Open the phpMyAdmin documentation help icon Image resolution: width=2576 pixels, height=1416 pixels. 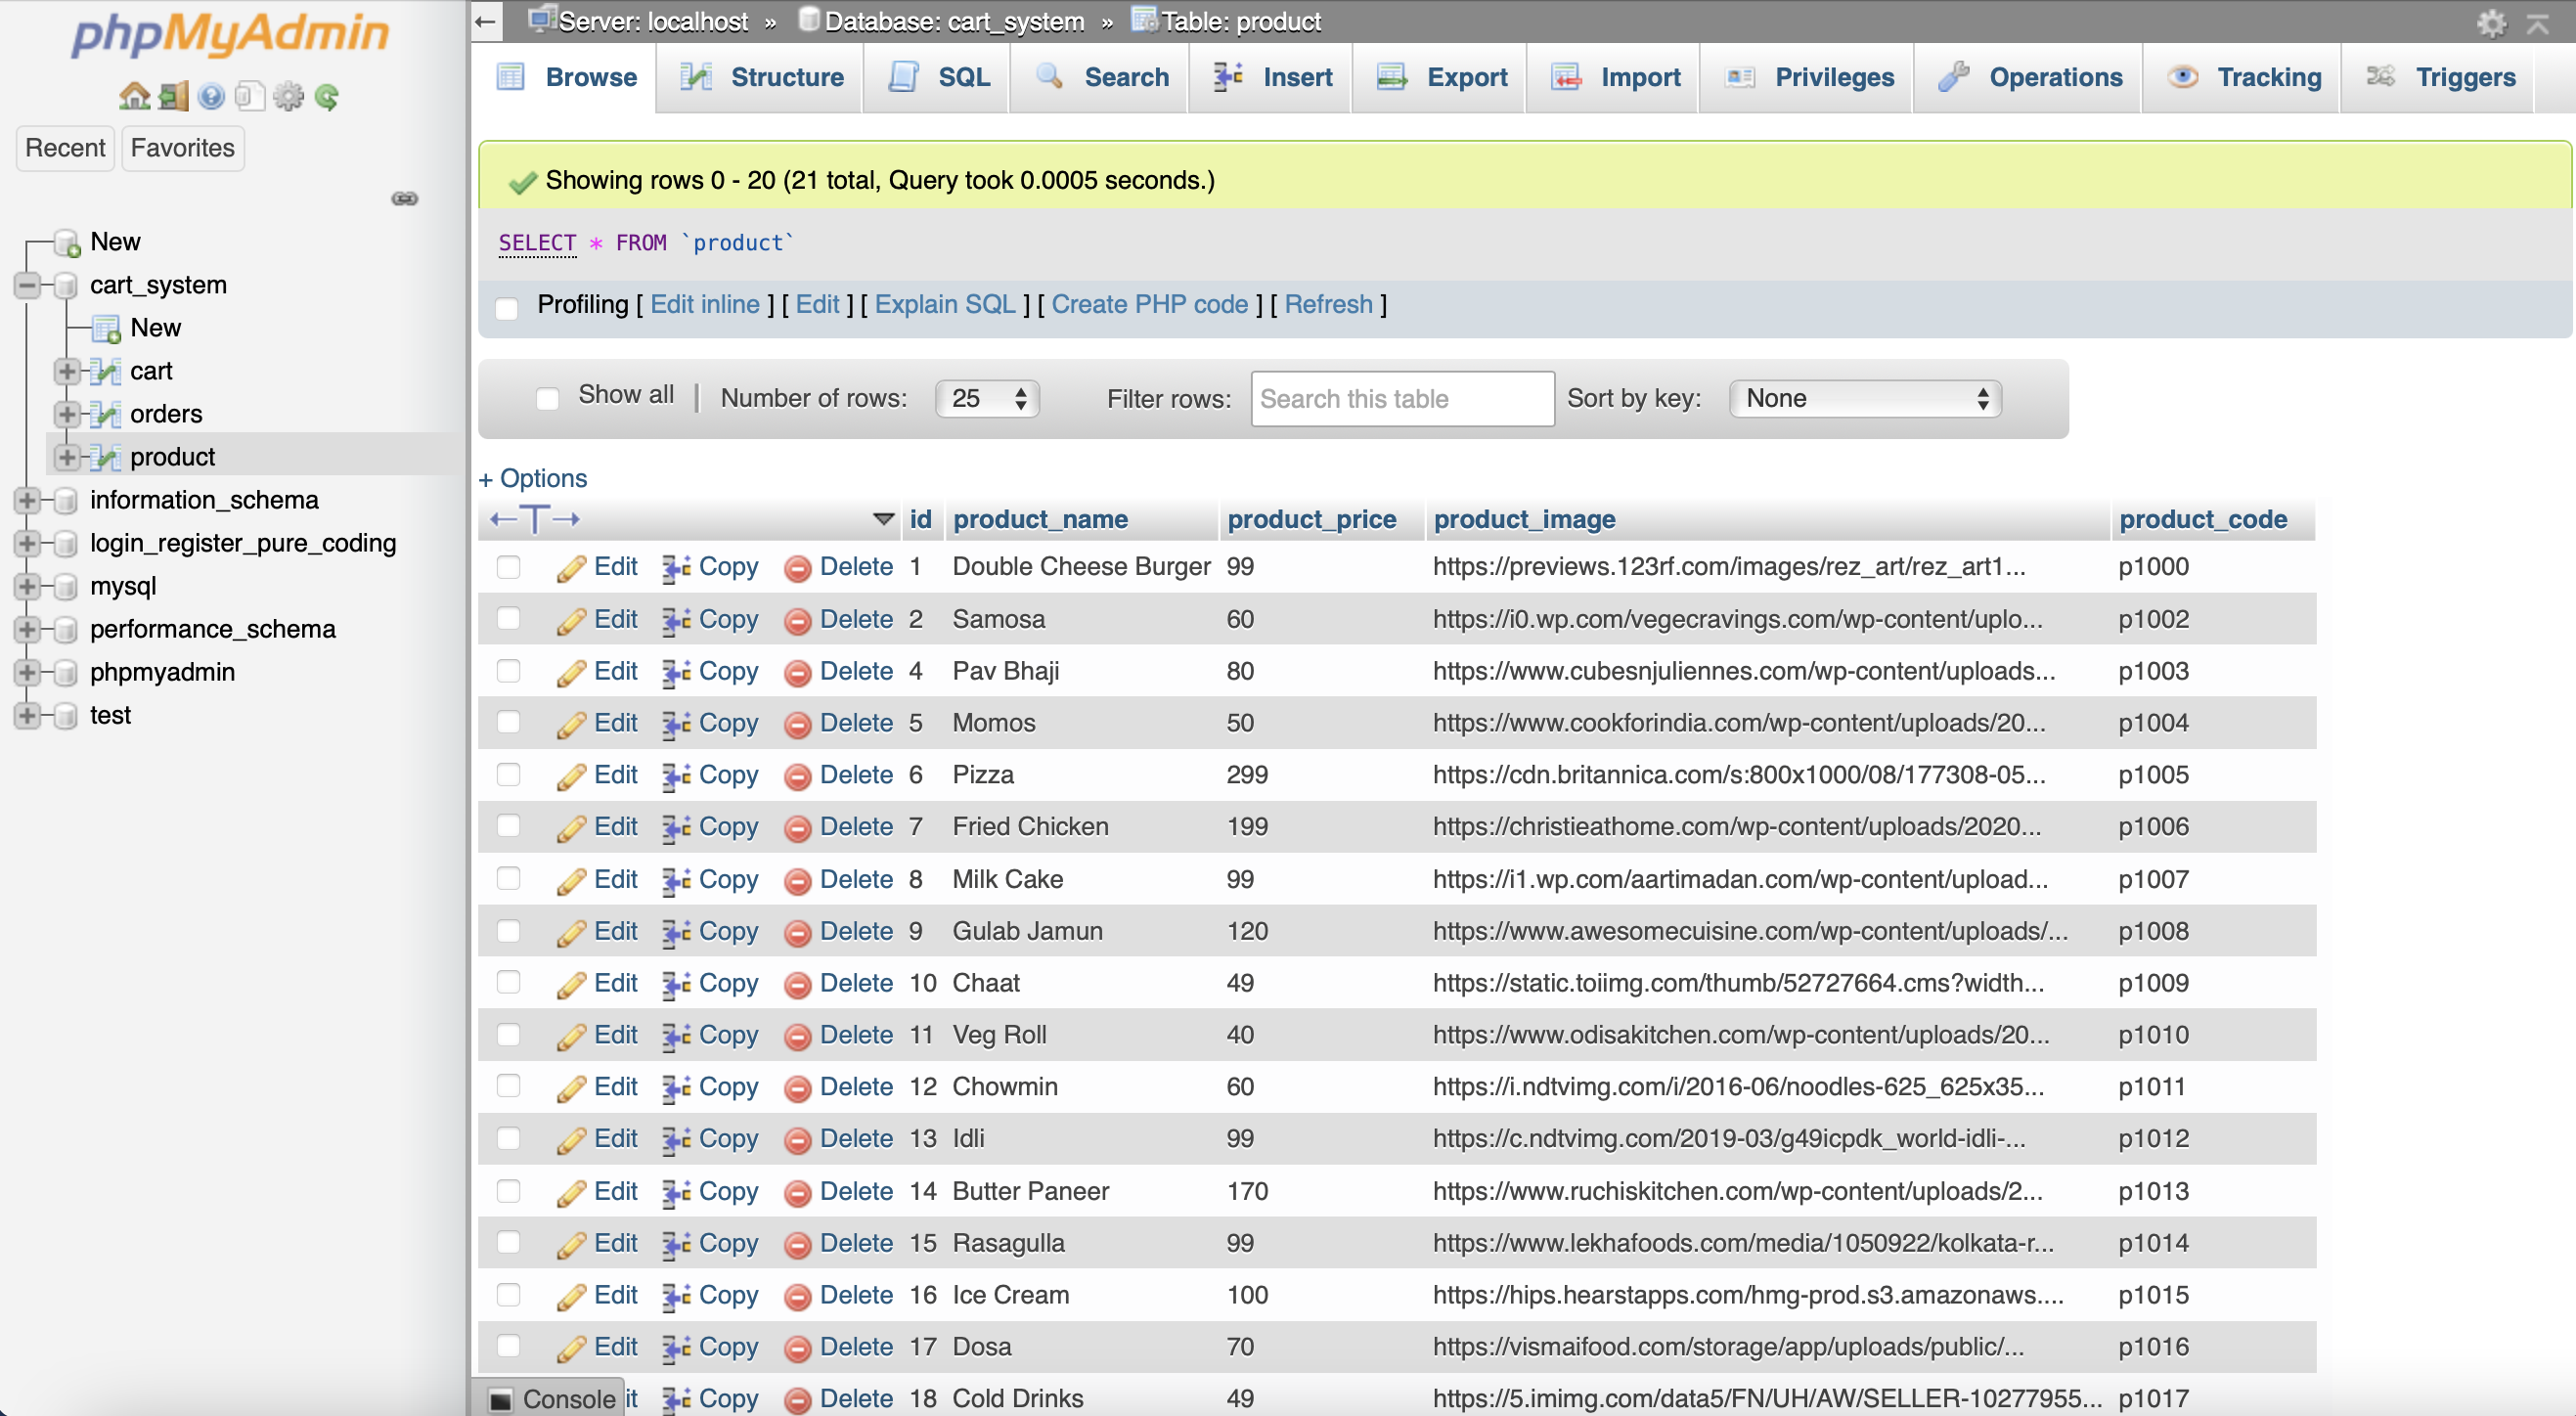click(x=211, y=96)
